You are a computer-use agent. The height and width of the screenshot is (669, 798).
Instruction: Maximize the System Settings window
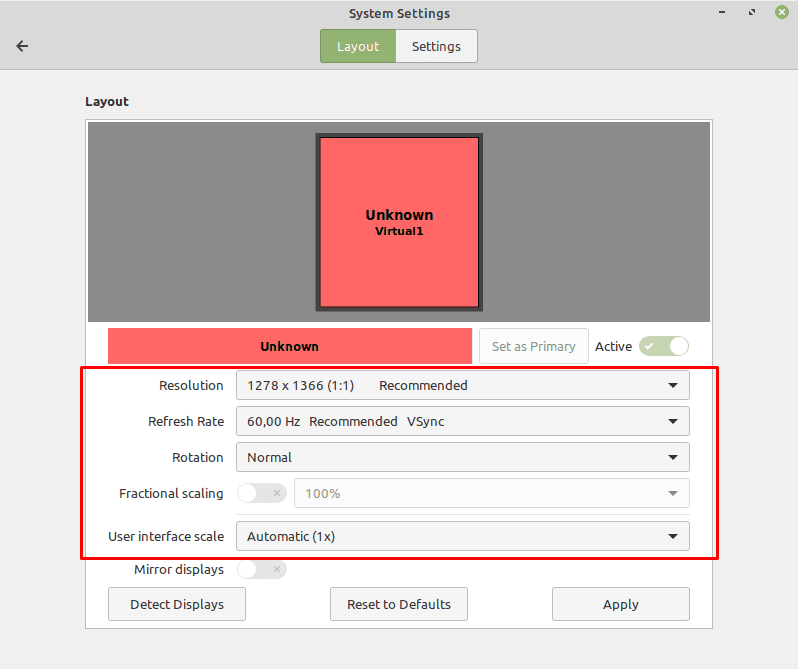(x=752, y=12)
